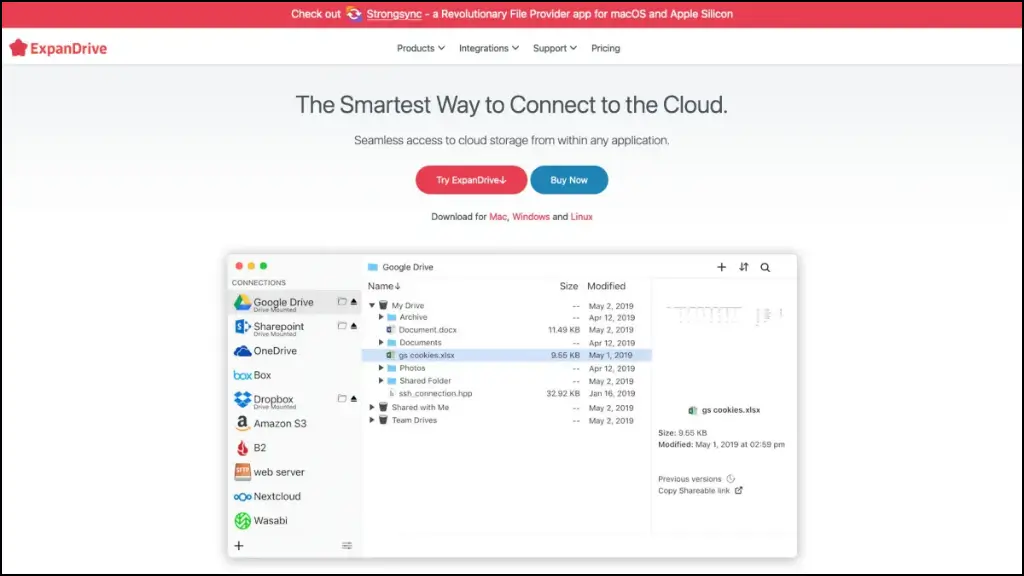Sort by the Name column header
Screen dimensions: 1024x576
384,286
